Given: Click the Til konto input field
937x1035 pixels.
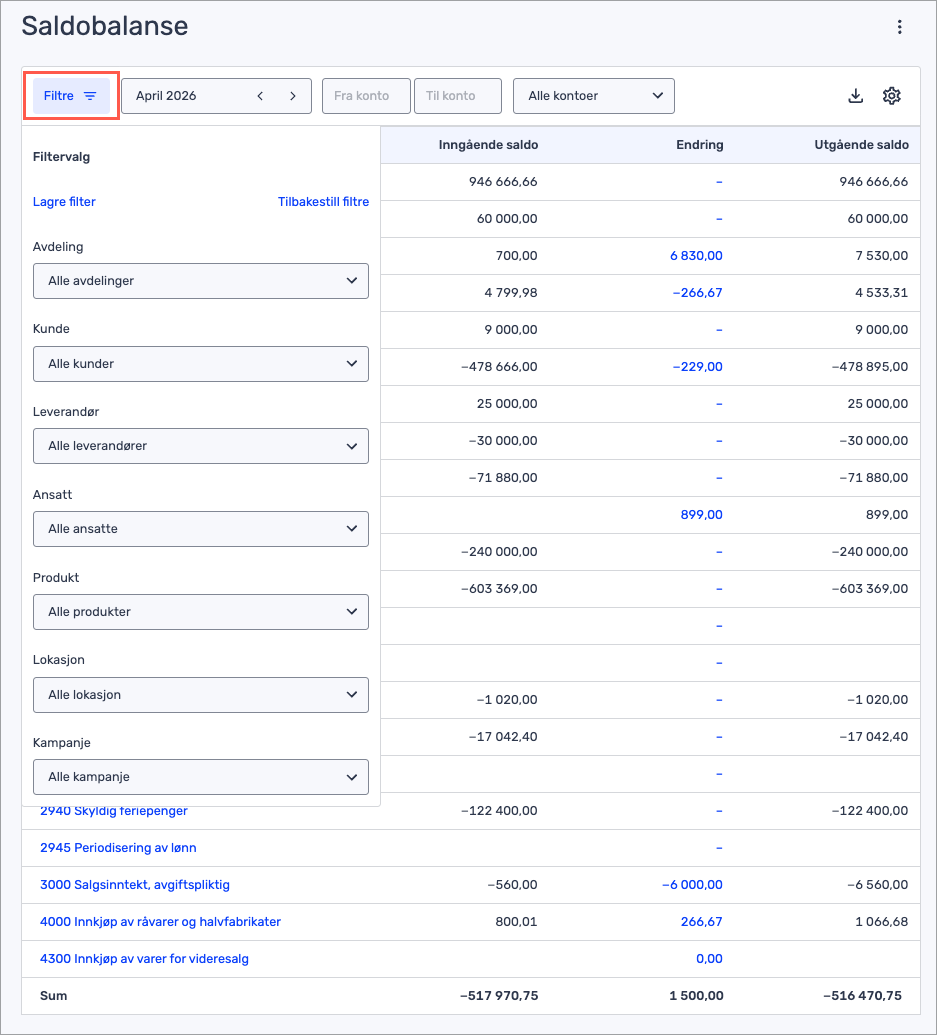Looking at the screenshot, I should point(457,96).
